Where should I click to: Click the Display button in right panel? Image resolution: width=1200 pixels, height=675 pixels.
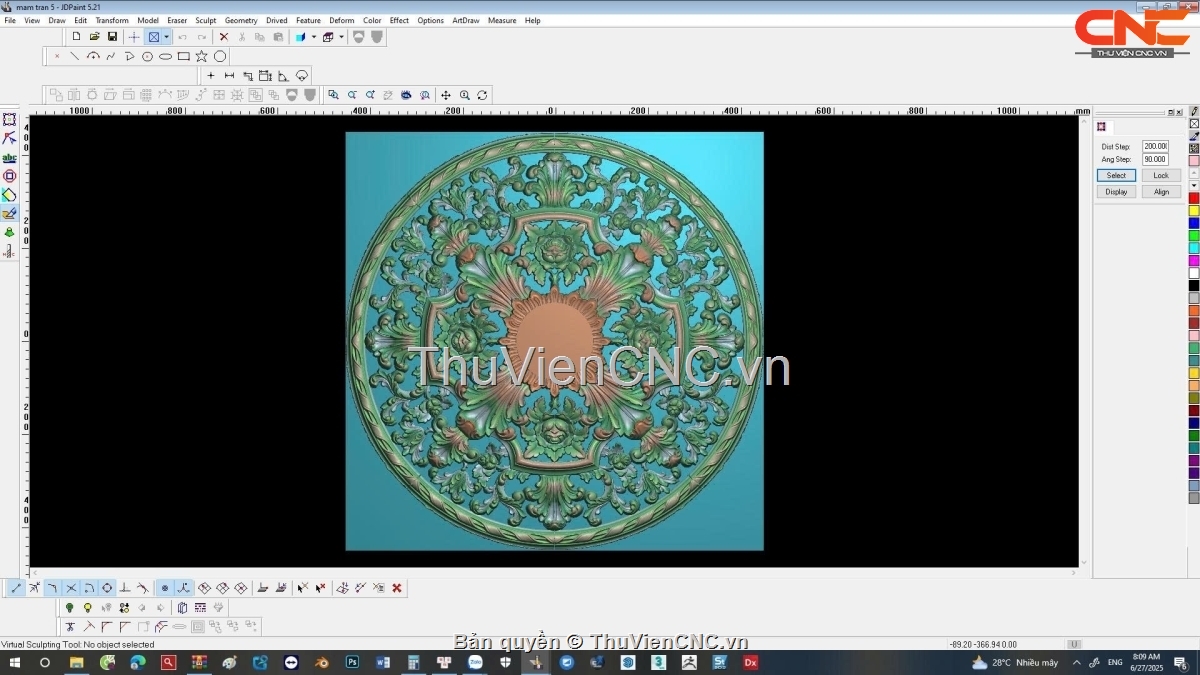click(1116, 191)
